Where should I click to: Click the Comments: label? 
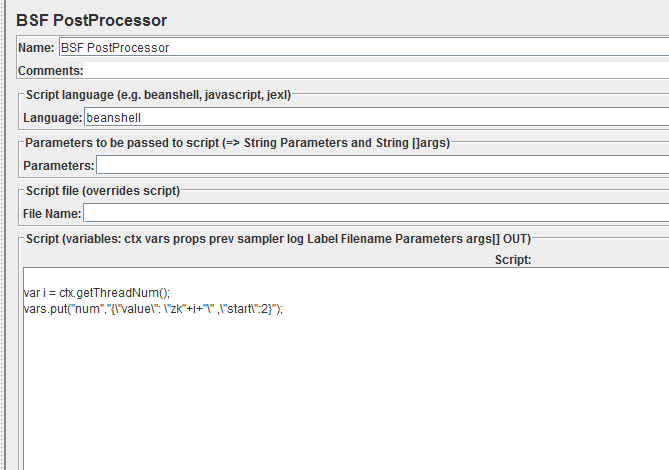coord(51,71)
